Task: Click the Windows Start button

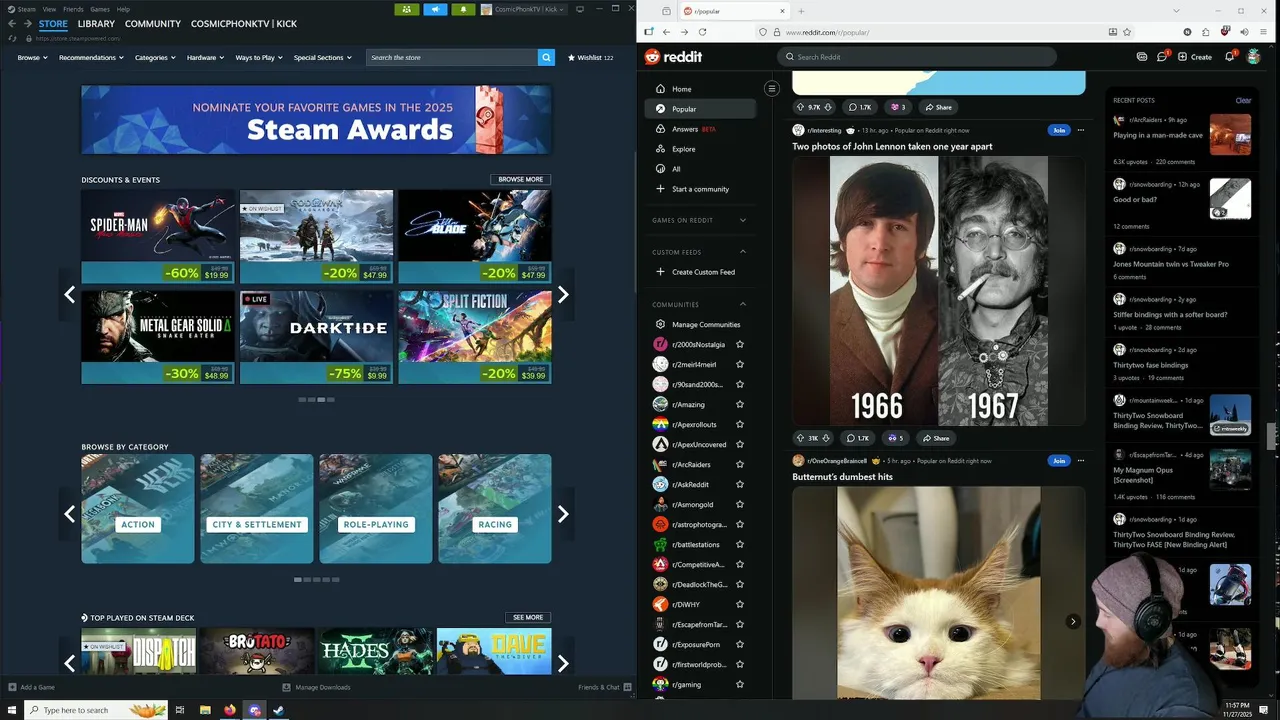Action: coord(11,710)
